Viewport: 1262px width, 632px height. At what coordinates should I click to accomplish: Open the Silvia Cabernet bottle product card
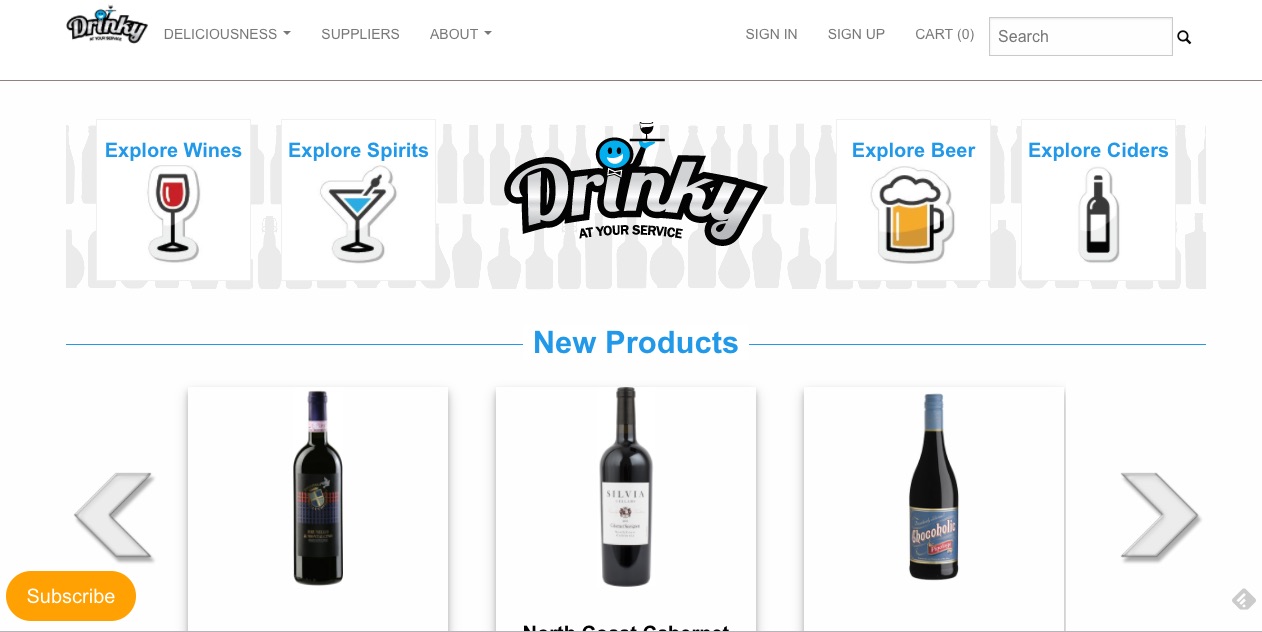pos(626,510)
